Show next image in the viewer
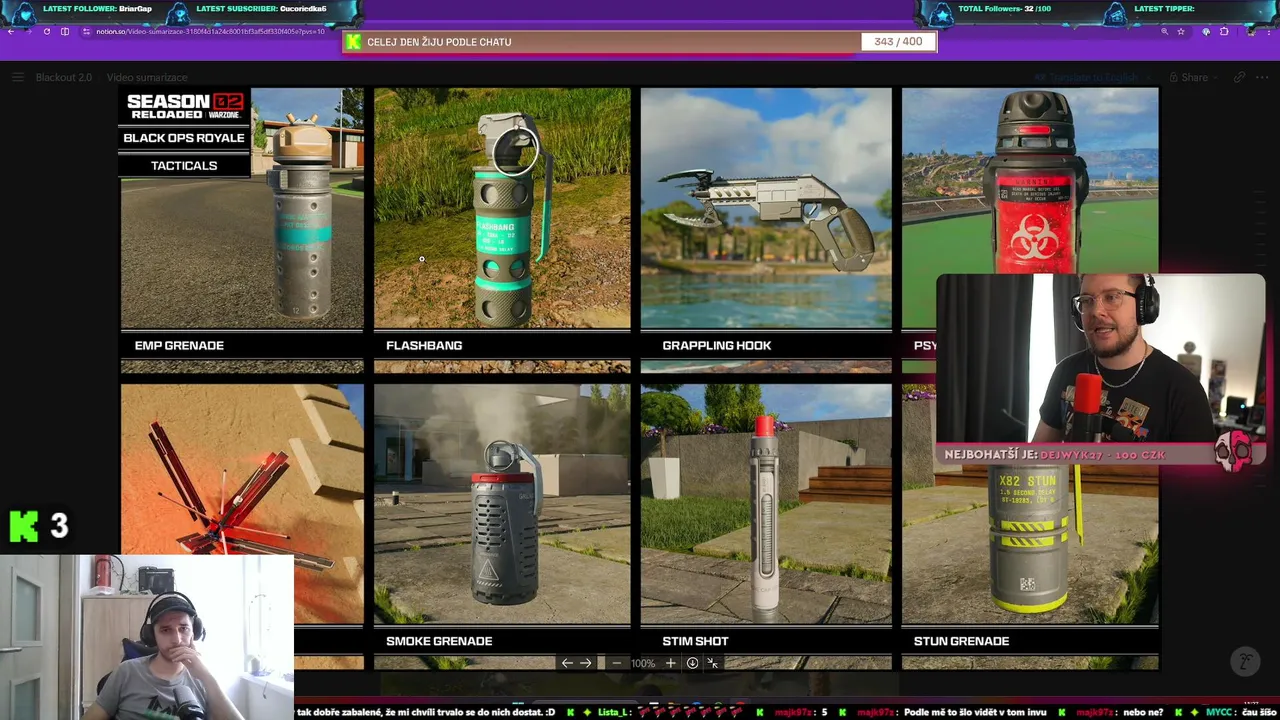 pos(586,663)
